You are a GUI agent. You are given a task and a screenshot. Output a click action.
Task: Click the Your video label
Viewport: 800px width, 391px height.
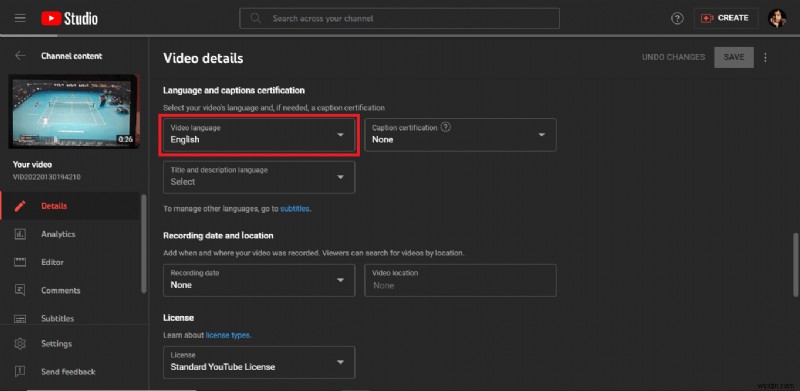[x=32, y=164]
